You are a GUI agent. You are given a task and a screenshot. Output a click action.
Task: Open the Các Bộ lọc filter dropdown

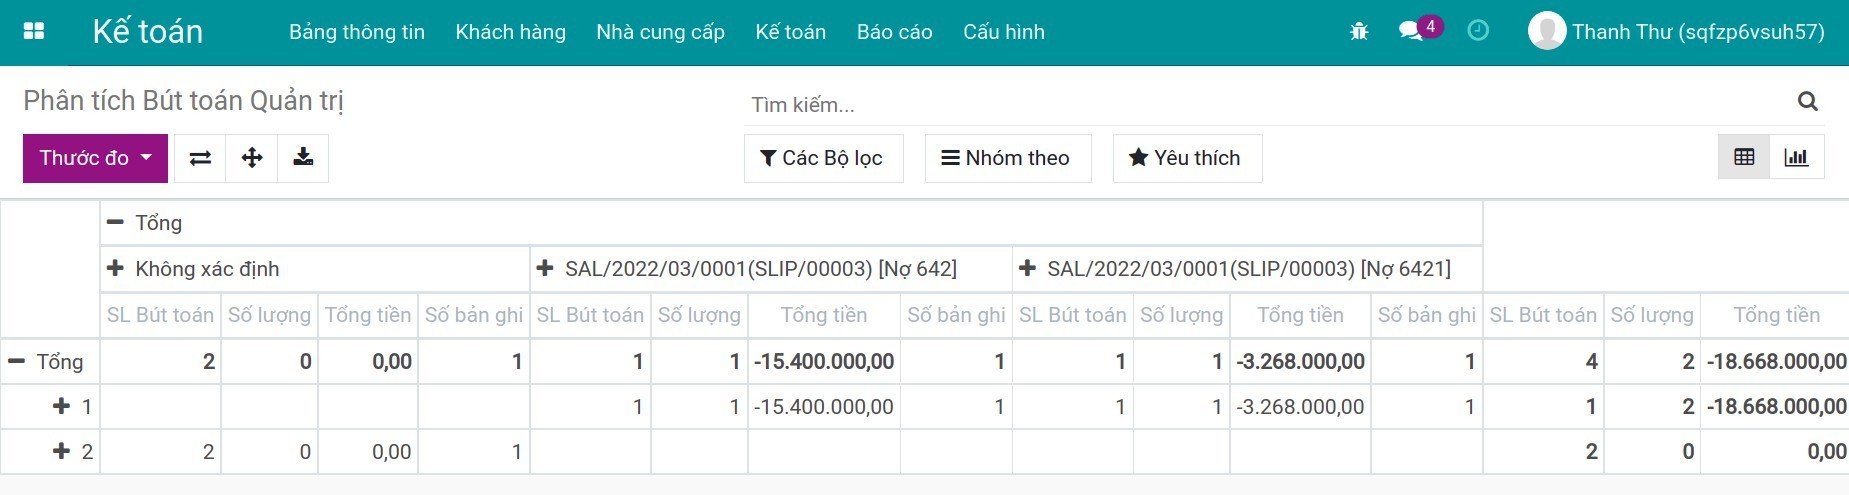pos(823,158)
